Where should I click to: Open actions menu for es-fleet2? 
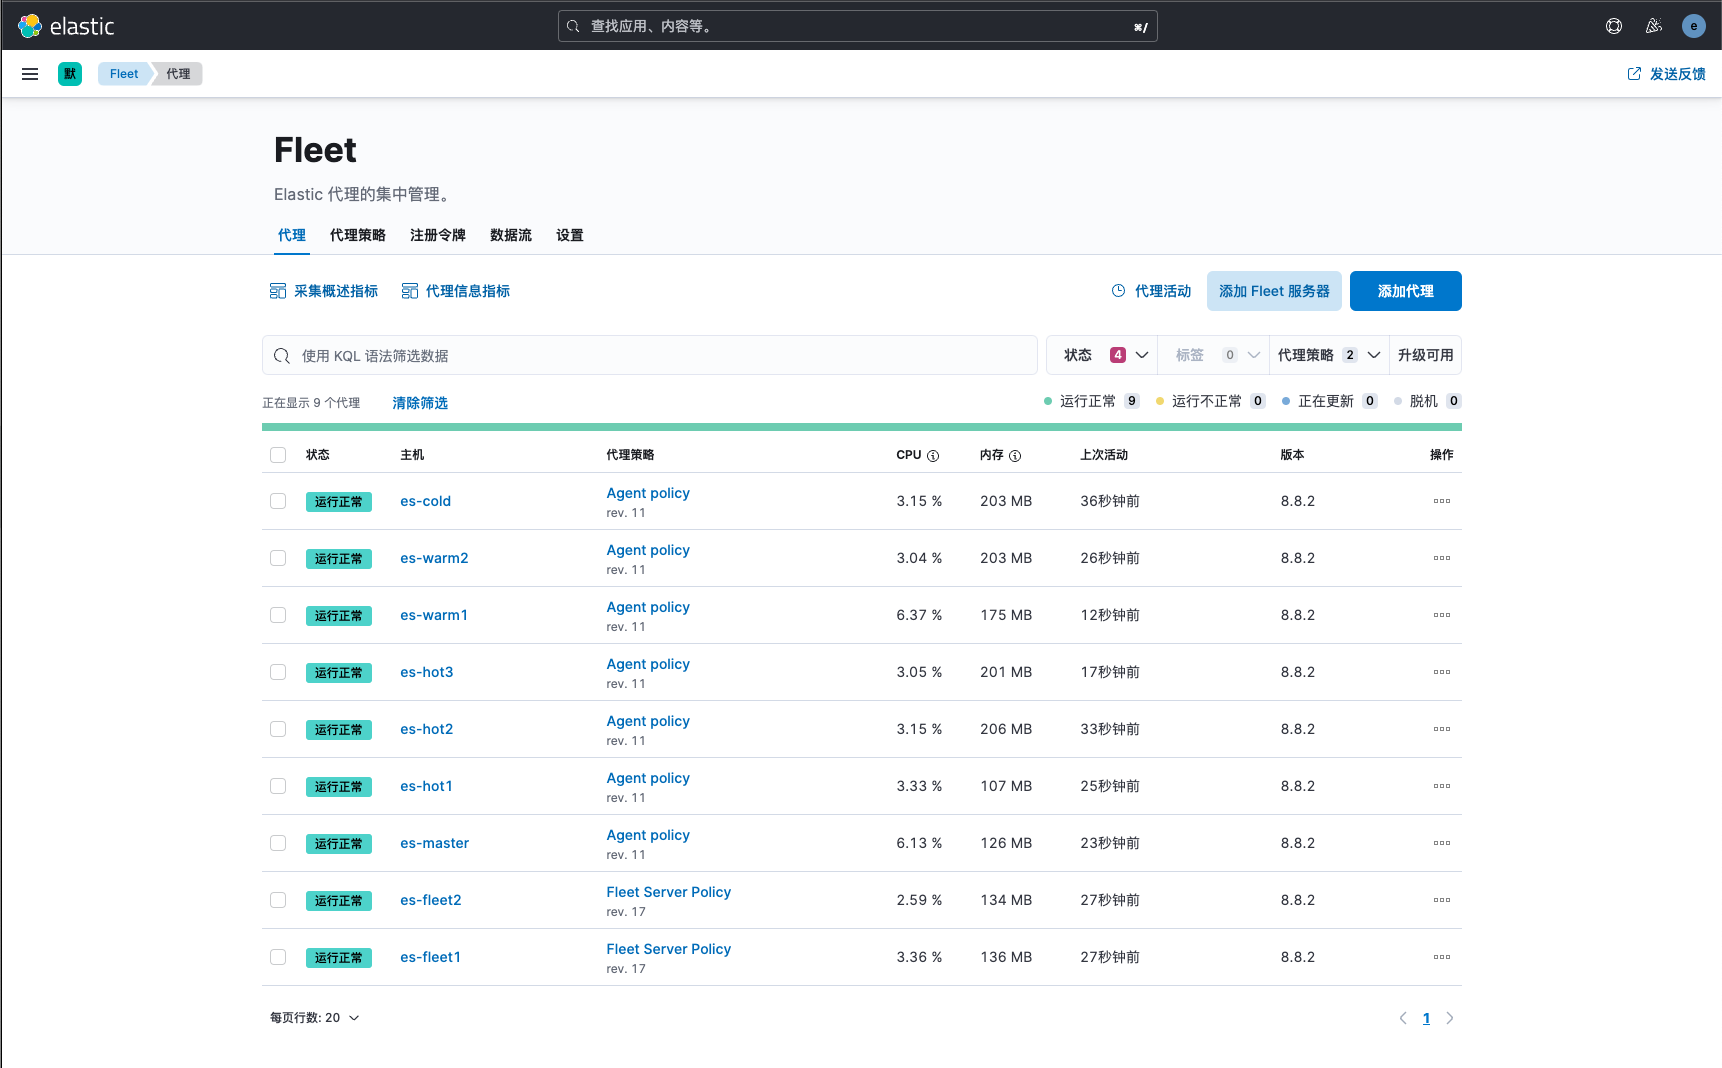[x=1442, y=900]
